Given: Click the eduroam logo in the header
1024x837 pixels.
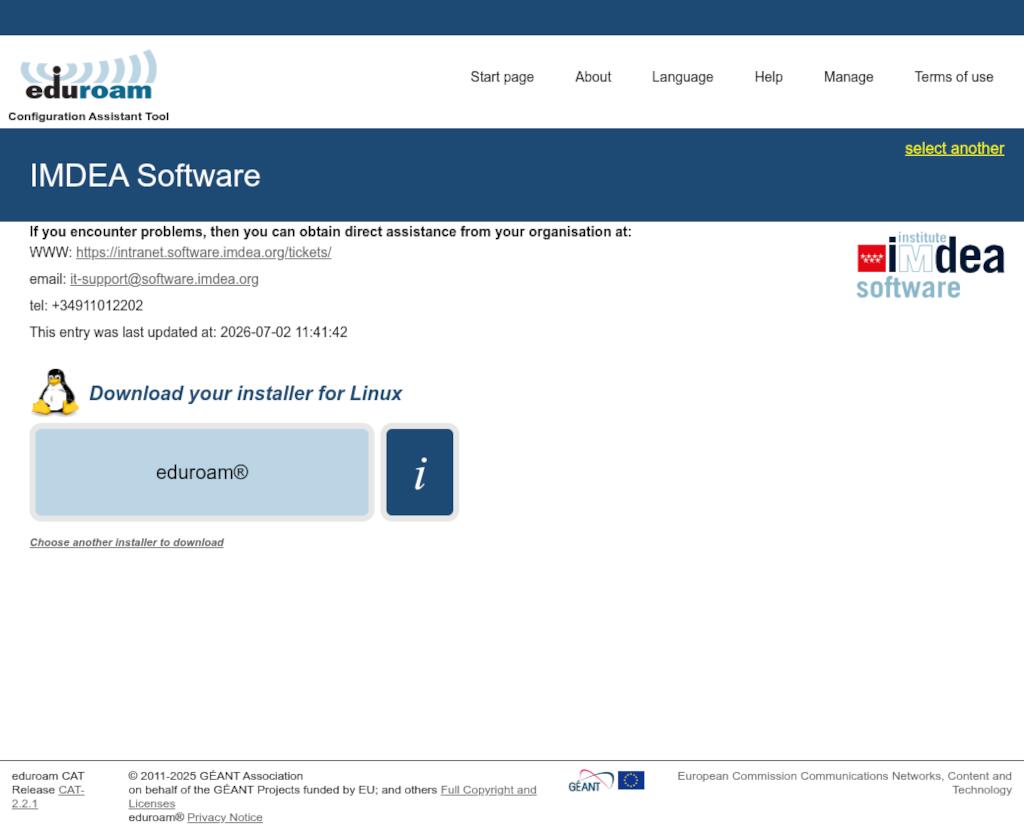Looking at the screenshot, I should (x=88, y=74).
